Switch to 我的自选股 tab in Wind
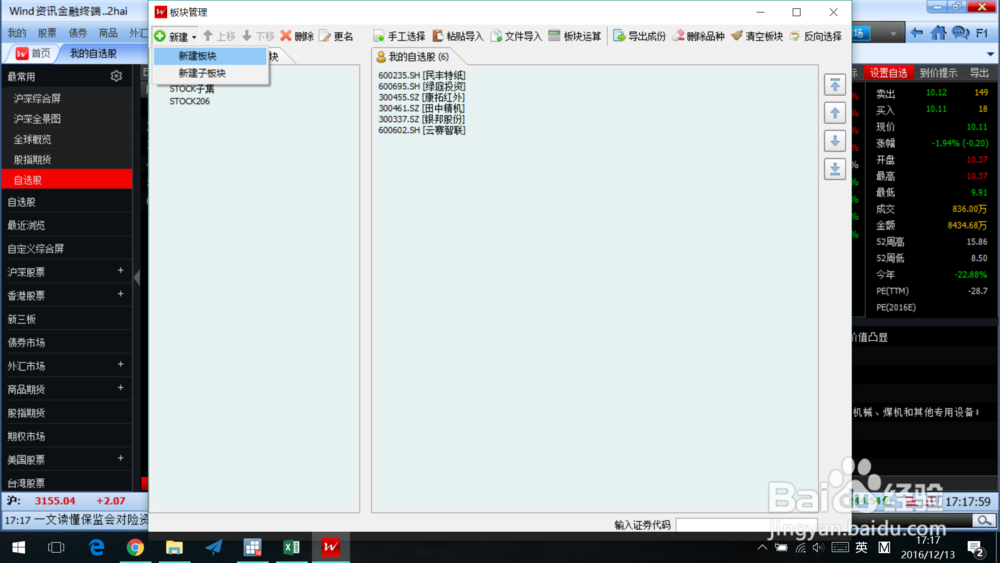1000x563 pixels. (x=93, y=54)
